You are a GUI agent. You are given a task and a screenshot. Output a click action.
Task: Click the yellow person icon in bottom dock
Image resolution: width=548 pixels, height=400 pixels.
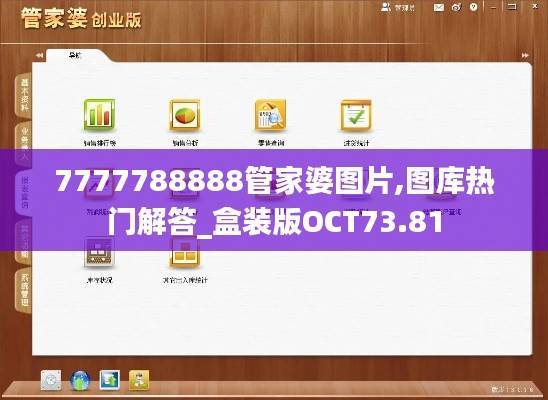pyautogui.click(x=139, y=380)
